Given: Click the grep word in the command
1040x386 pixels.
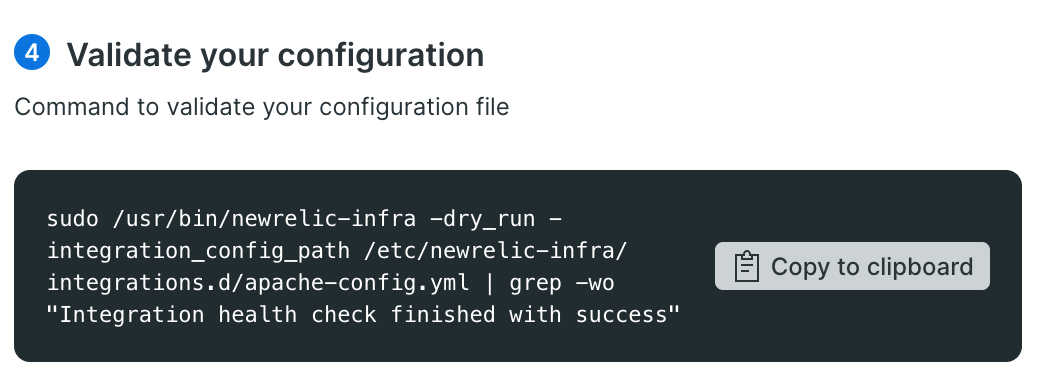Looking at the screenshot, I should [x=536, y=284].
